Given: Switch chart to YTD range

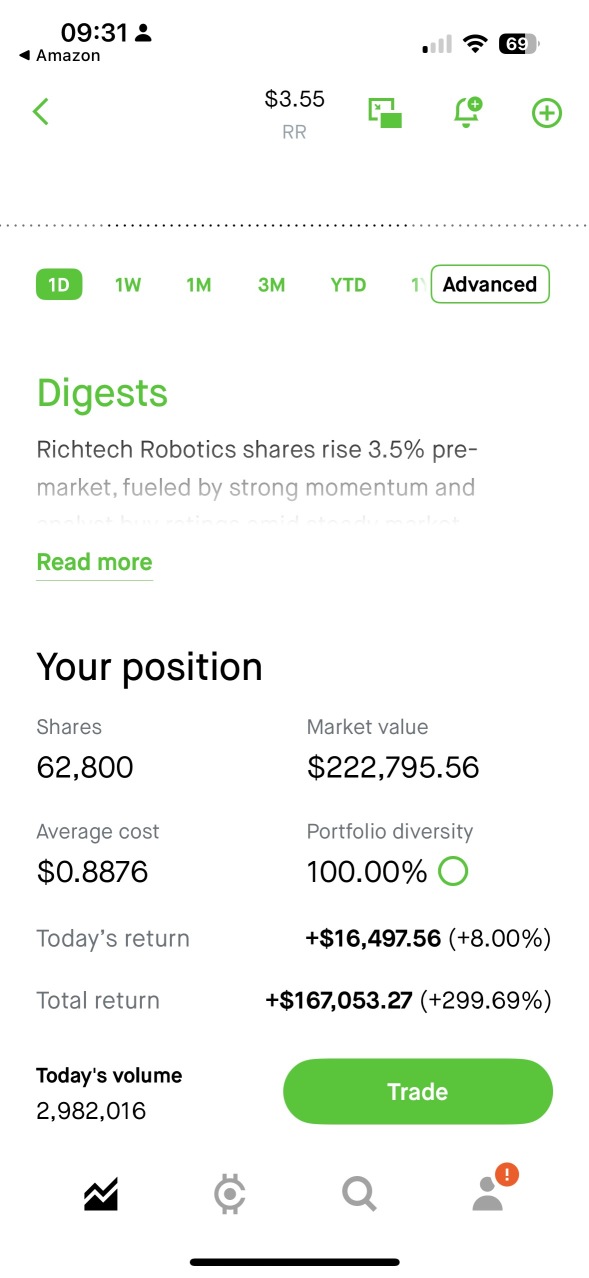Looking at the screenshot, I should click(348, 285).
